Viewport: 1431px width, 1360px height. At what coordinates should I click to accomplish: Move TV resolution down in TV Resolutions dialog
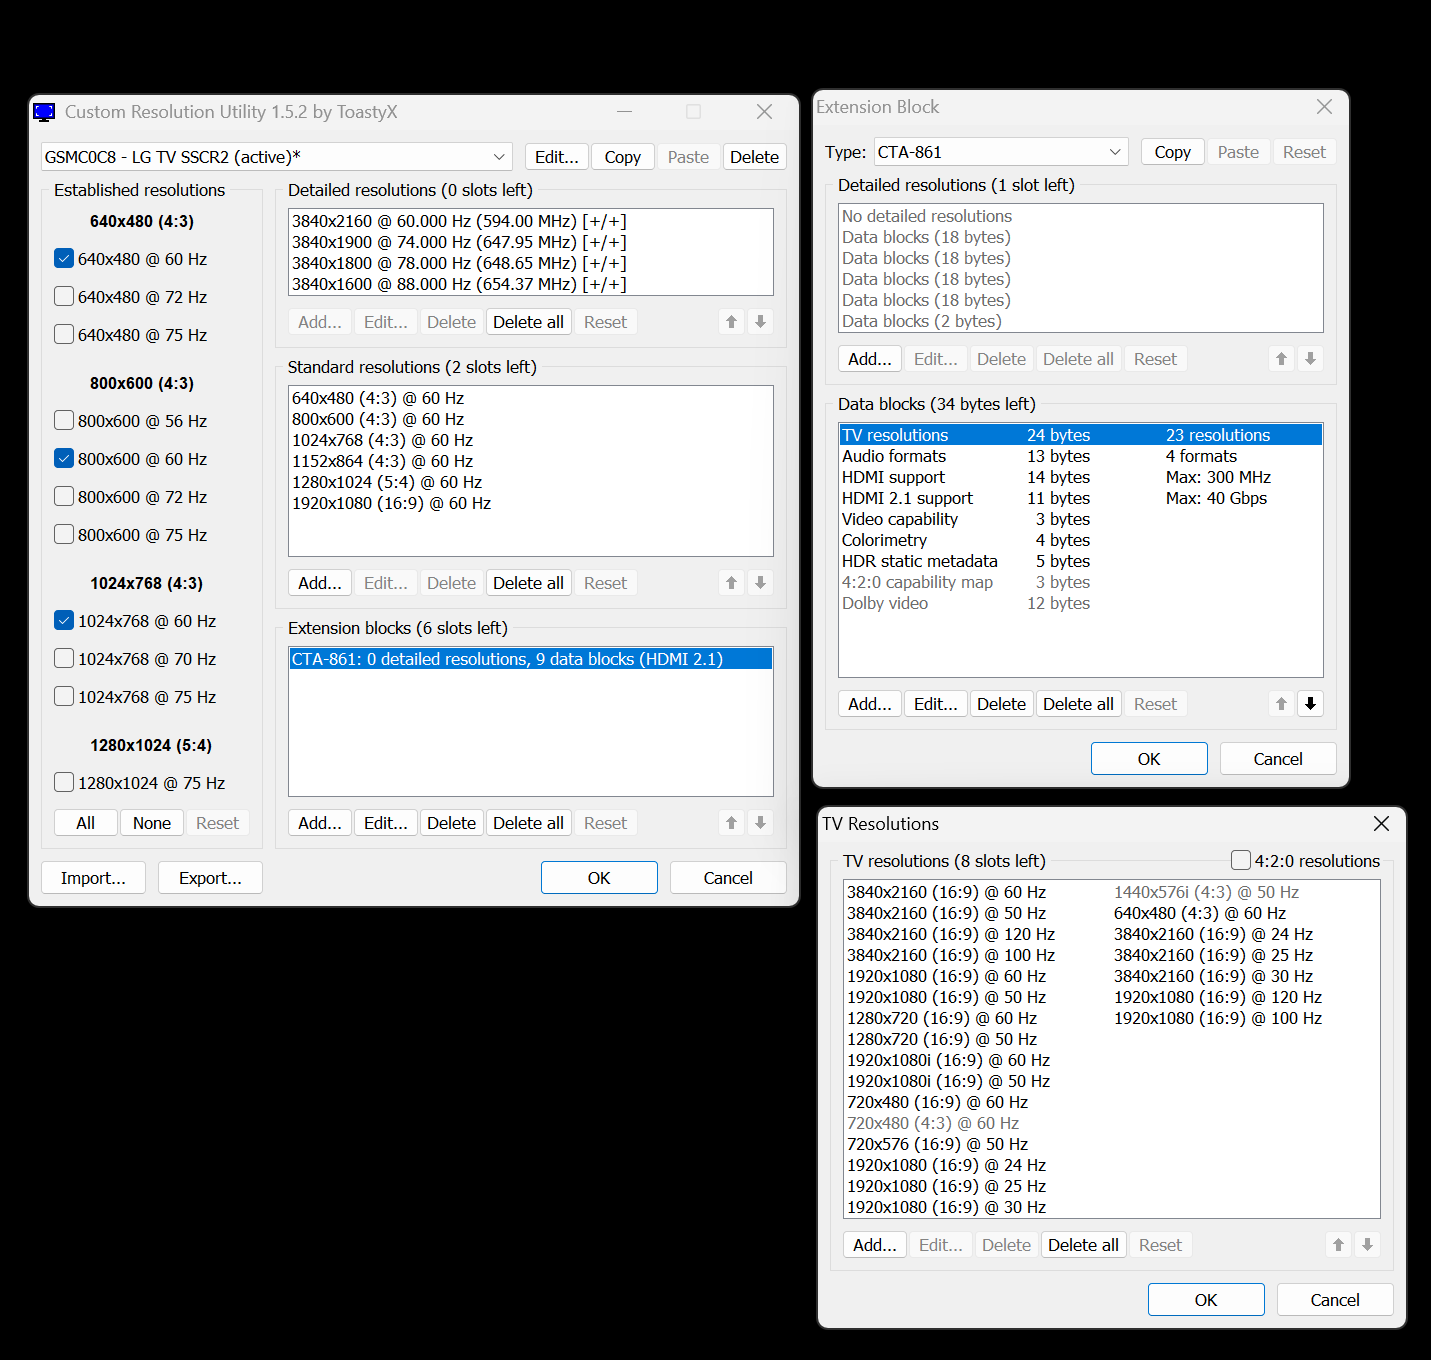[x=1367, y=1244]
